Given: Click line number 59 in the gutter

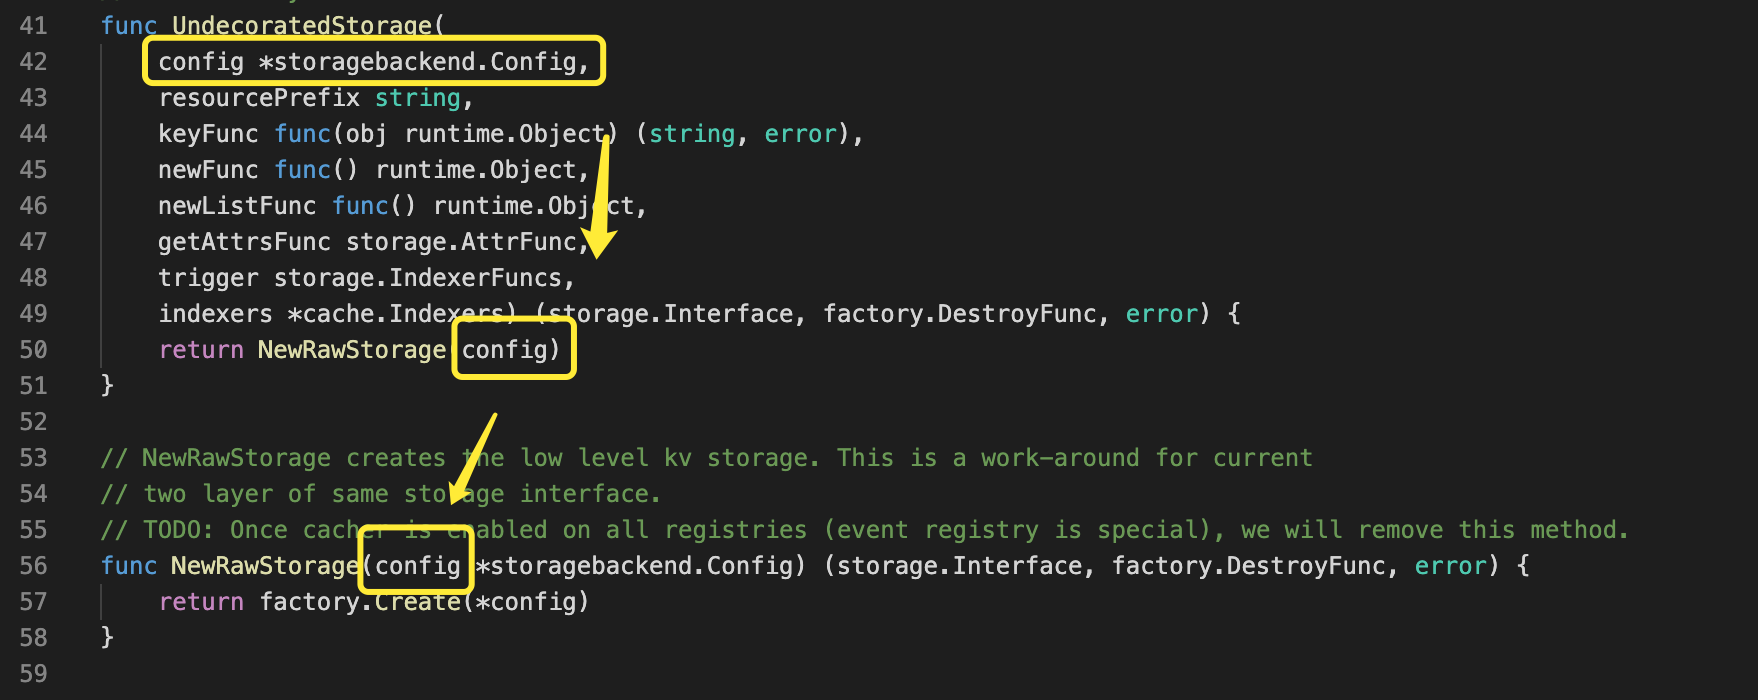Looking at the screenshot, I should pos(33,674).
